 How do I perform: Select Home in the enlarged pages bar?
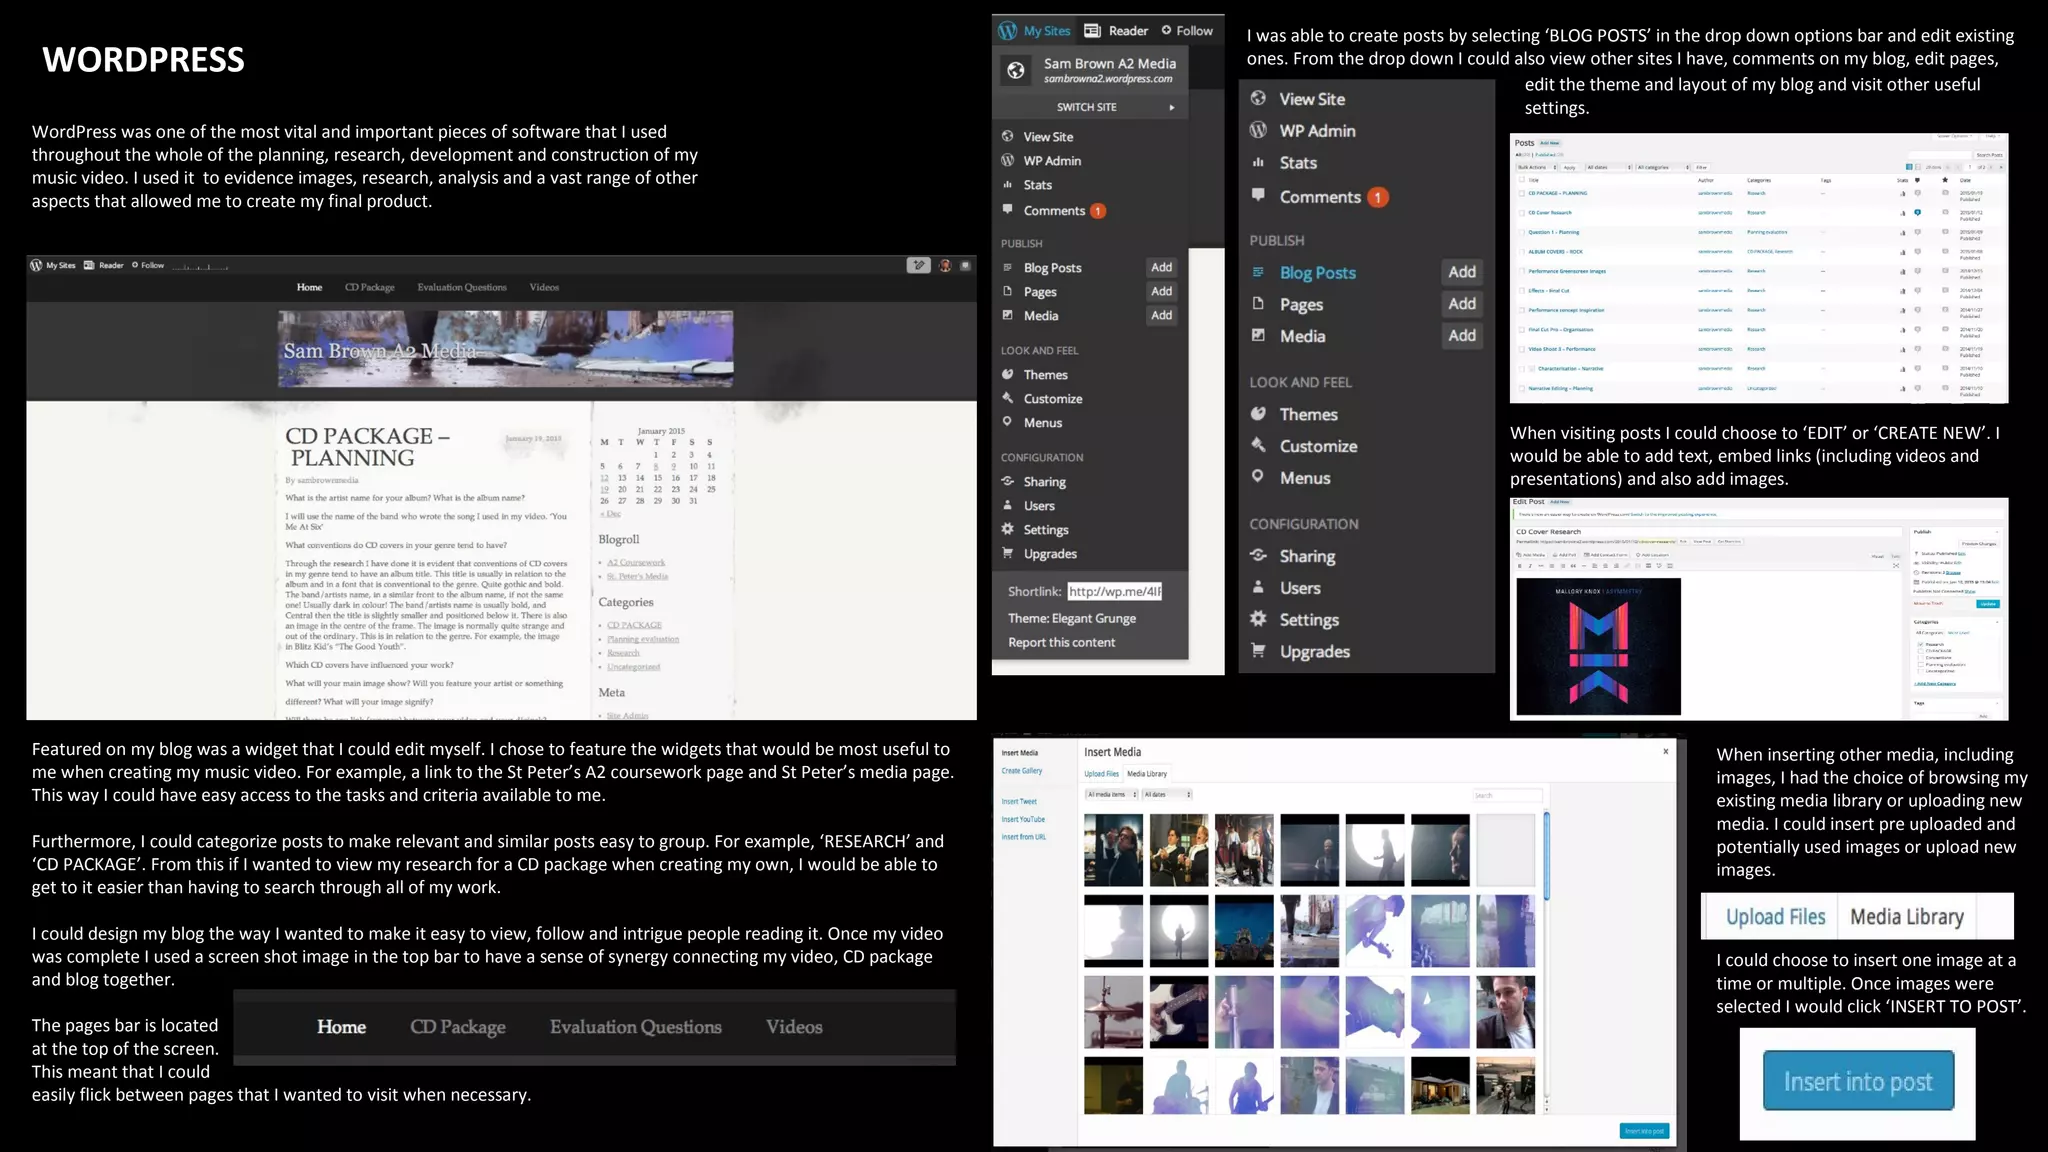(x=341, y=1027)
